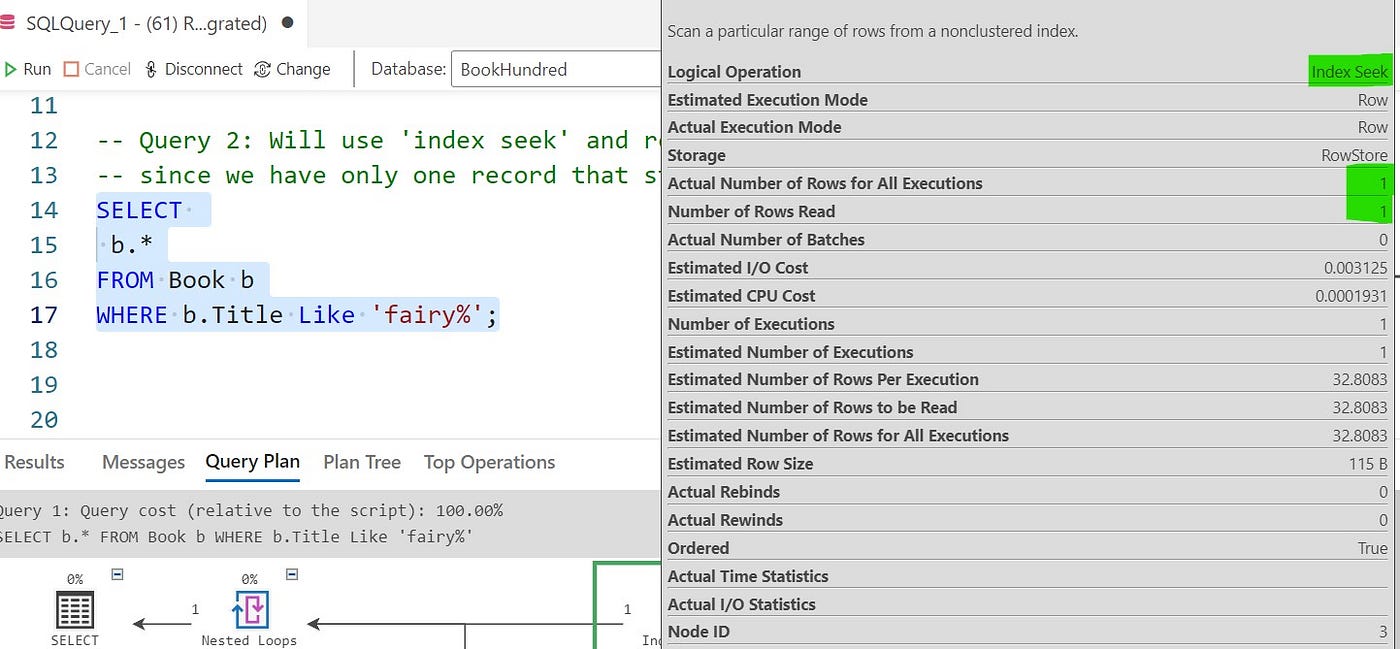Image resolution: width=1400 pixels, height=649 pixels.
Task: Click line number 14 in the editor gutter
Action: (x=44, y=210)
